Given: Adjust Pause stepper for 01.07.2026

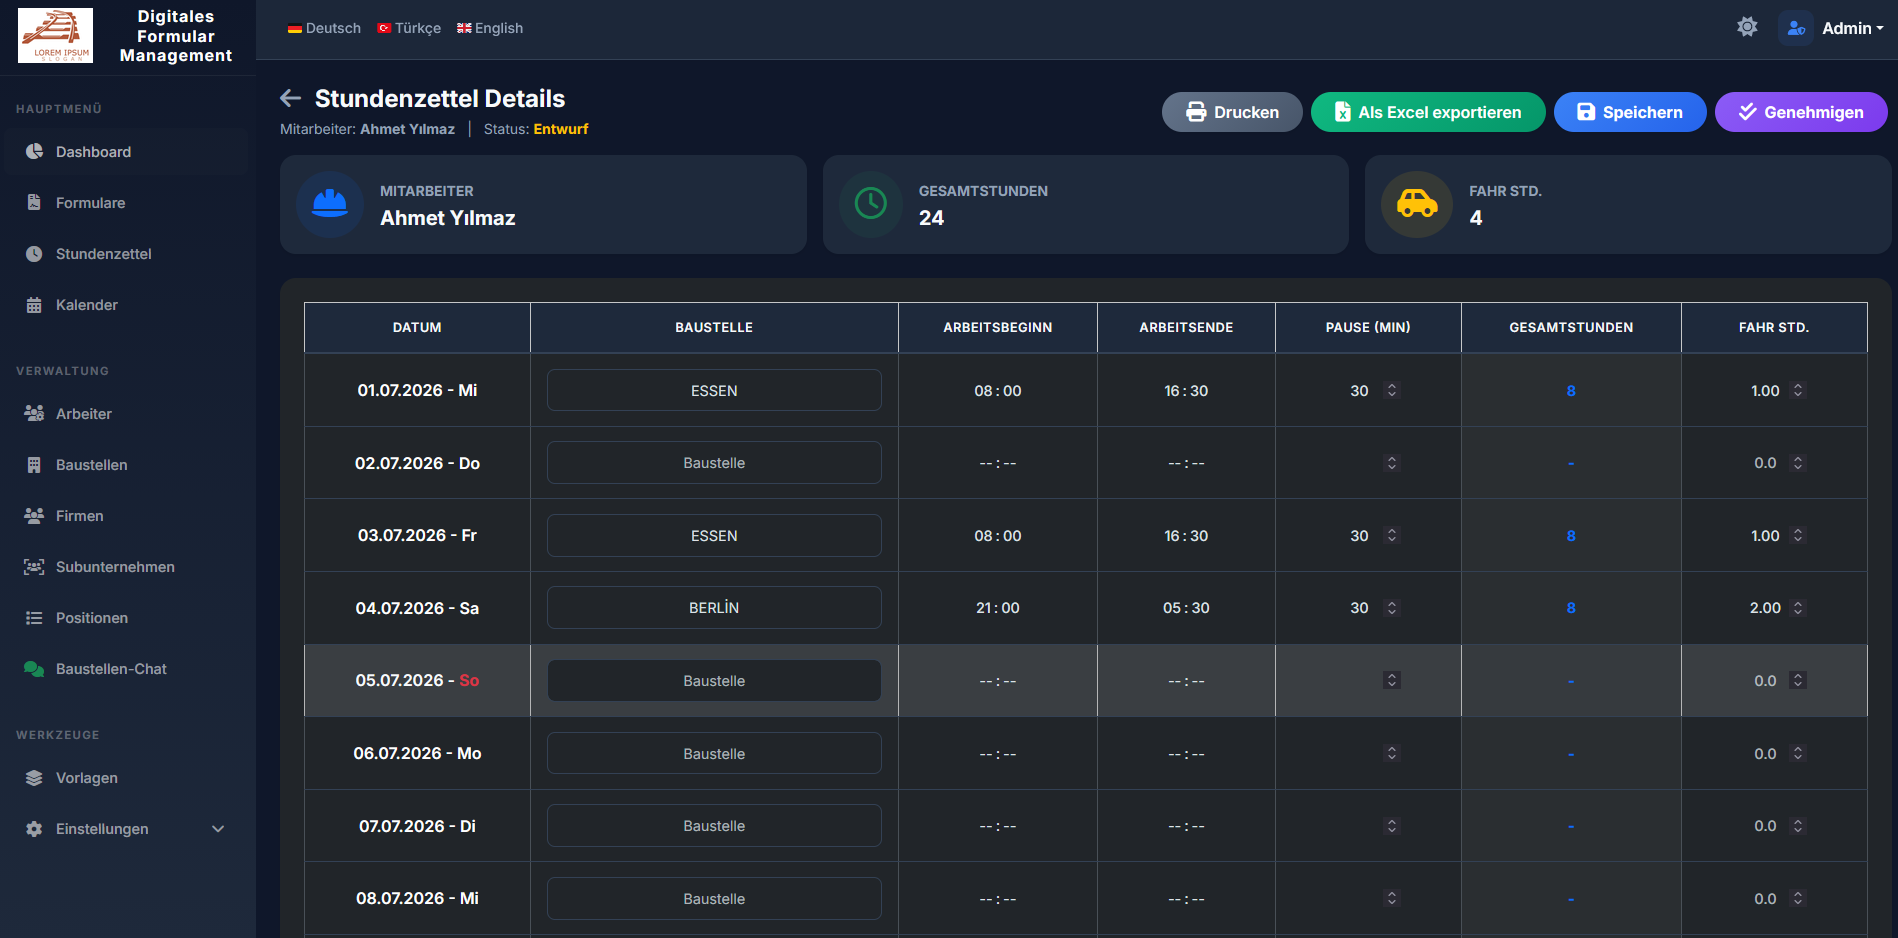Looking at the screenshot, I should click(x=1391, y=390).
